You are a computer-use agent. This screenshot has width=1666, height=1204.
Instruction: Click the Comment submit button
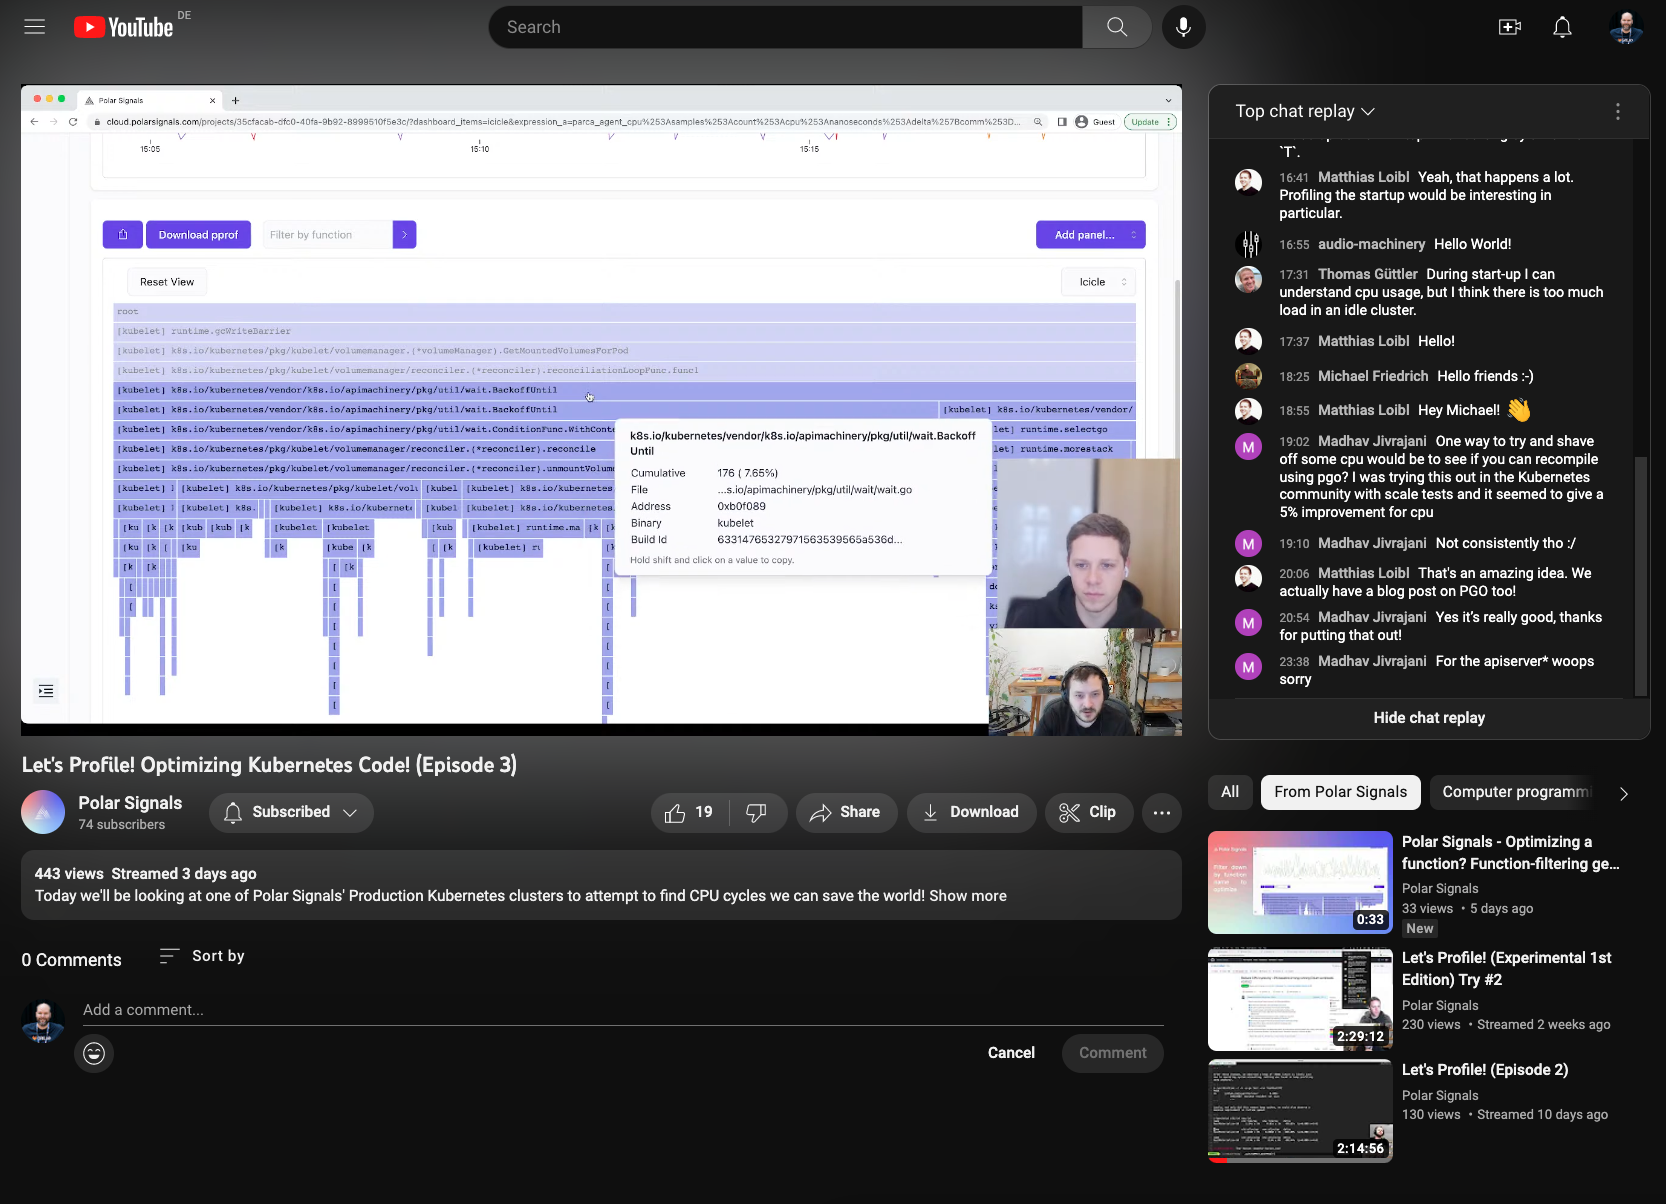coord(1112,1053)
